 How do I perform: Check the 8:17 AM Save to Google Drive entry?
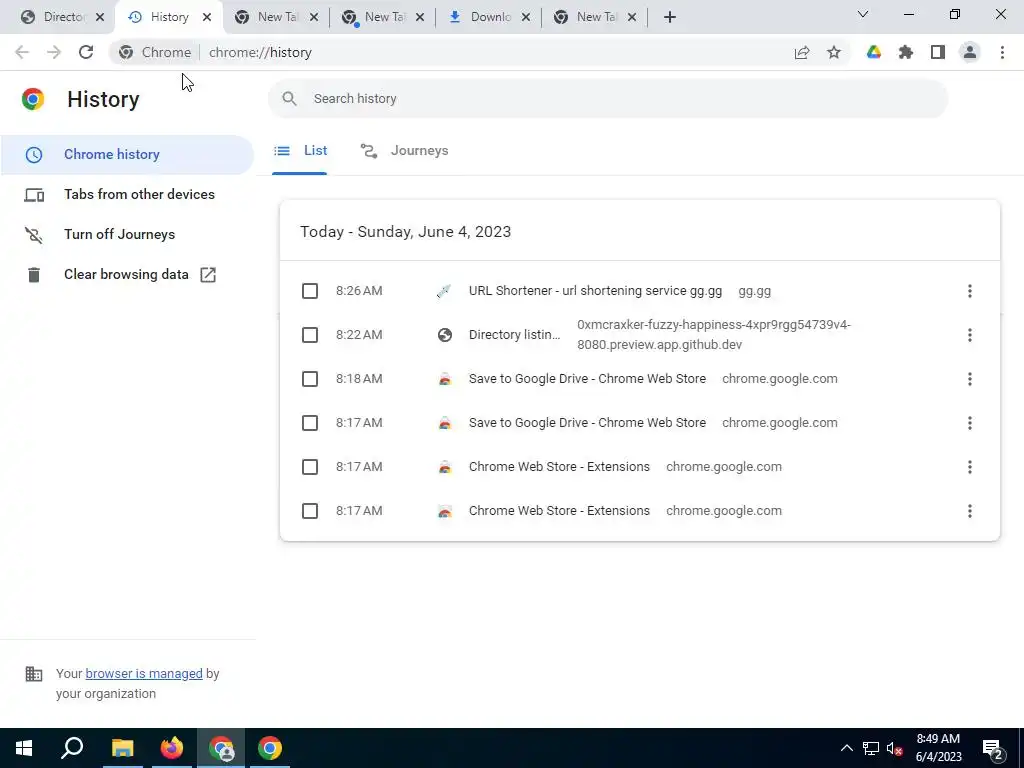pyautogui.click(x=310, y=423)
